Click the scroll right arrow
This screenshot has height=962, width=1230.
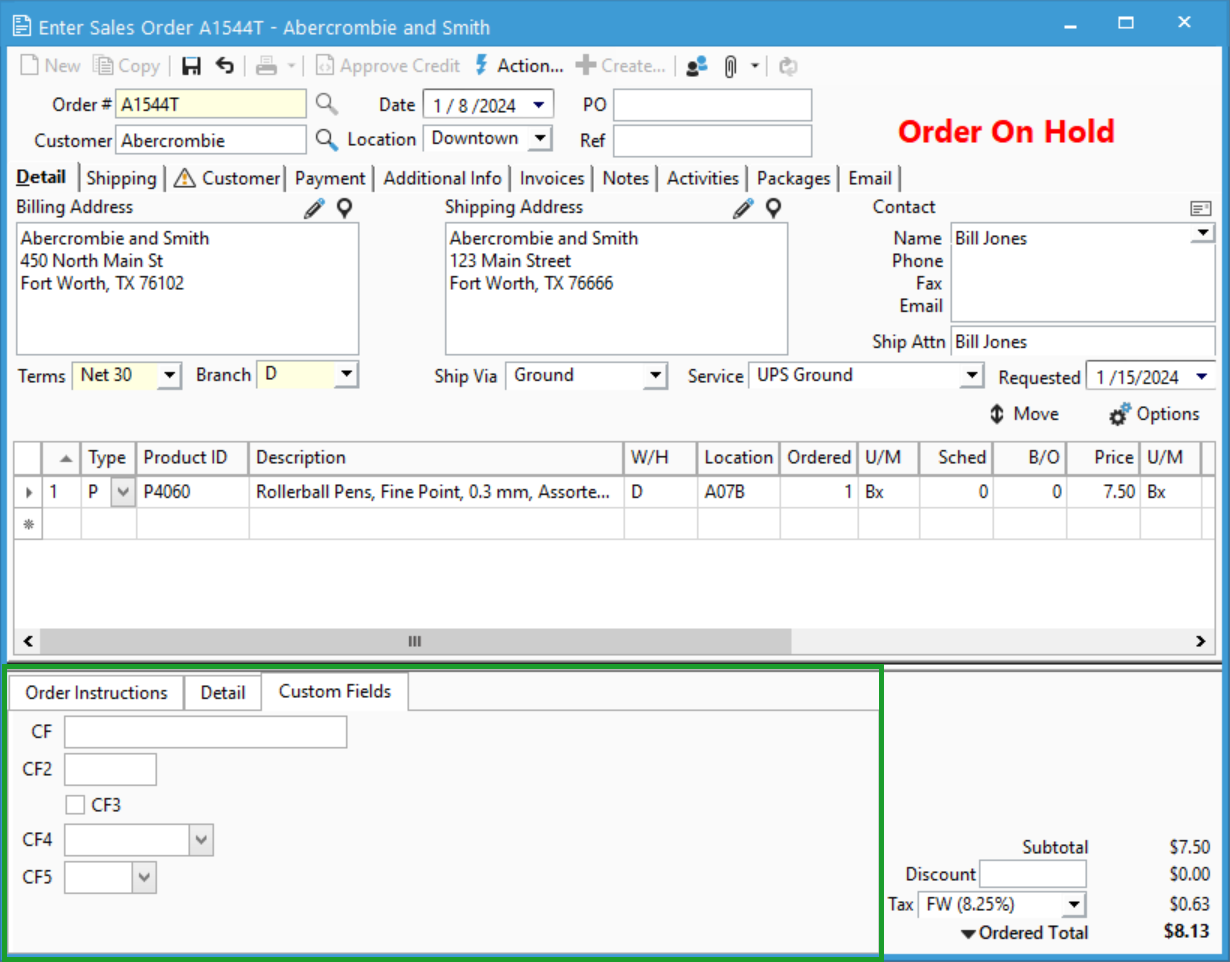pyautogui.click(x=1200, y=641)
